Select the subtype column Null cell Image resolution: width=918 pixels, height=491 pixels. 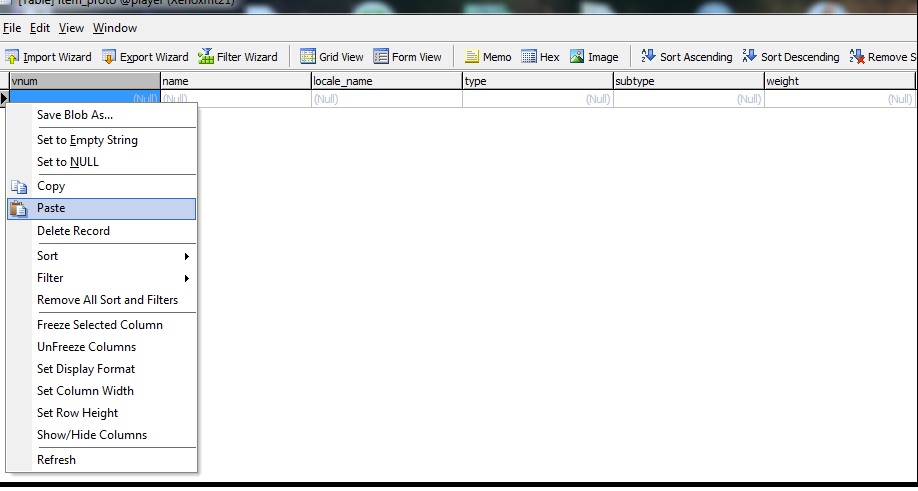point(689,99)
